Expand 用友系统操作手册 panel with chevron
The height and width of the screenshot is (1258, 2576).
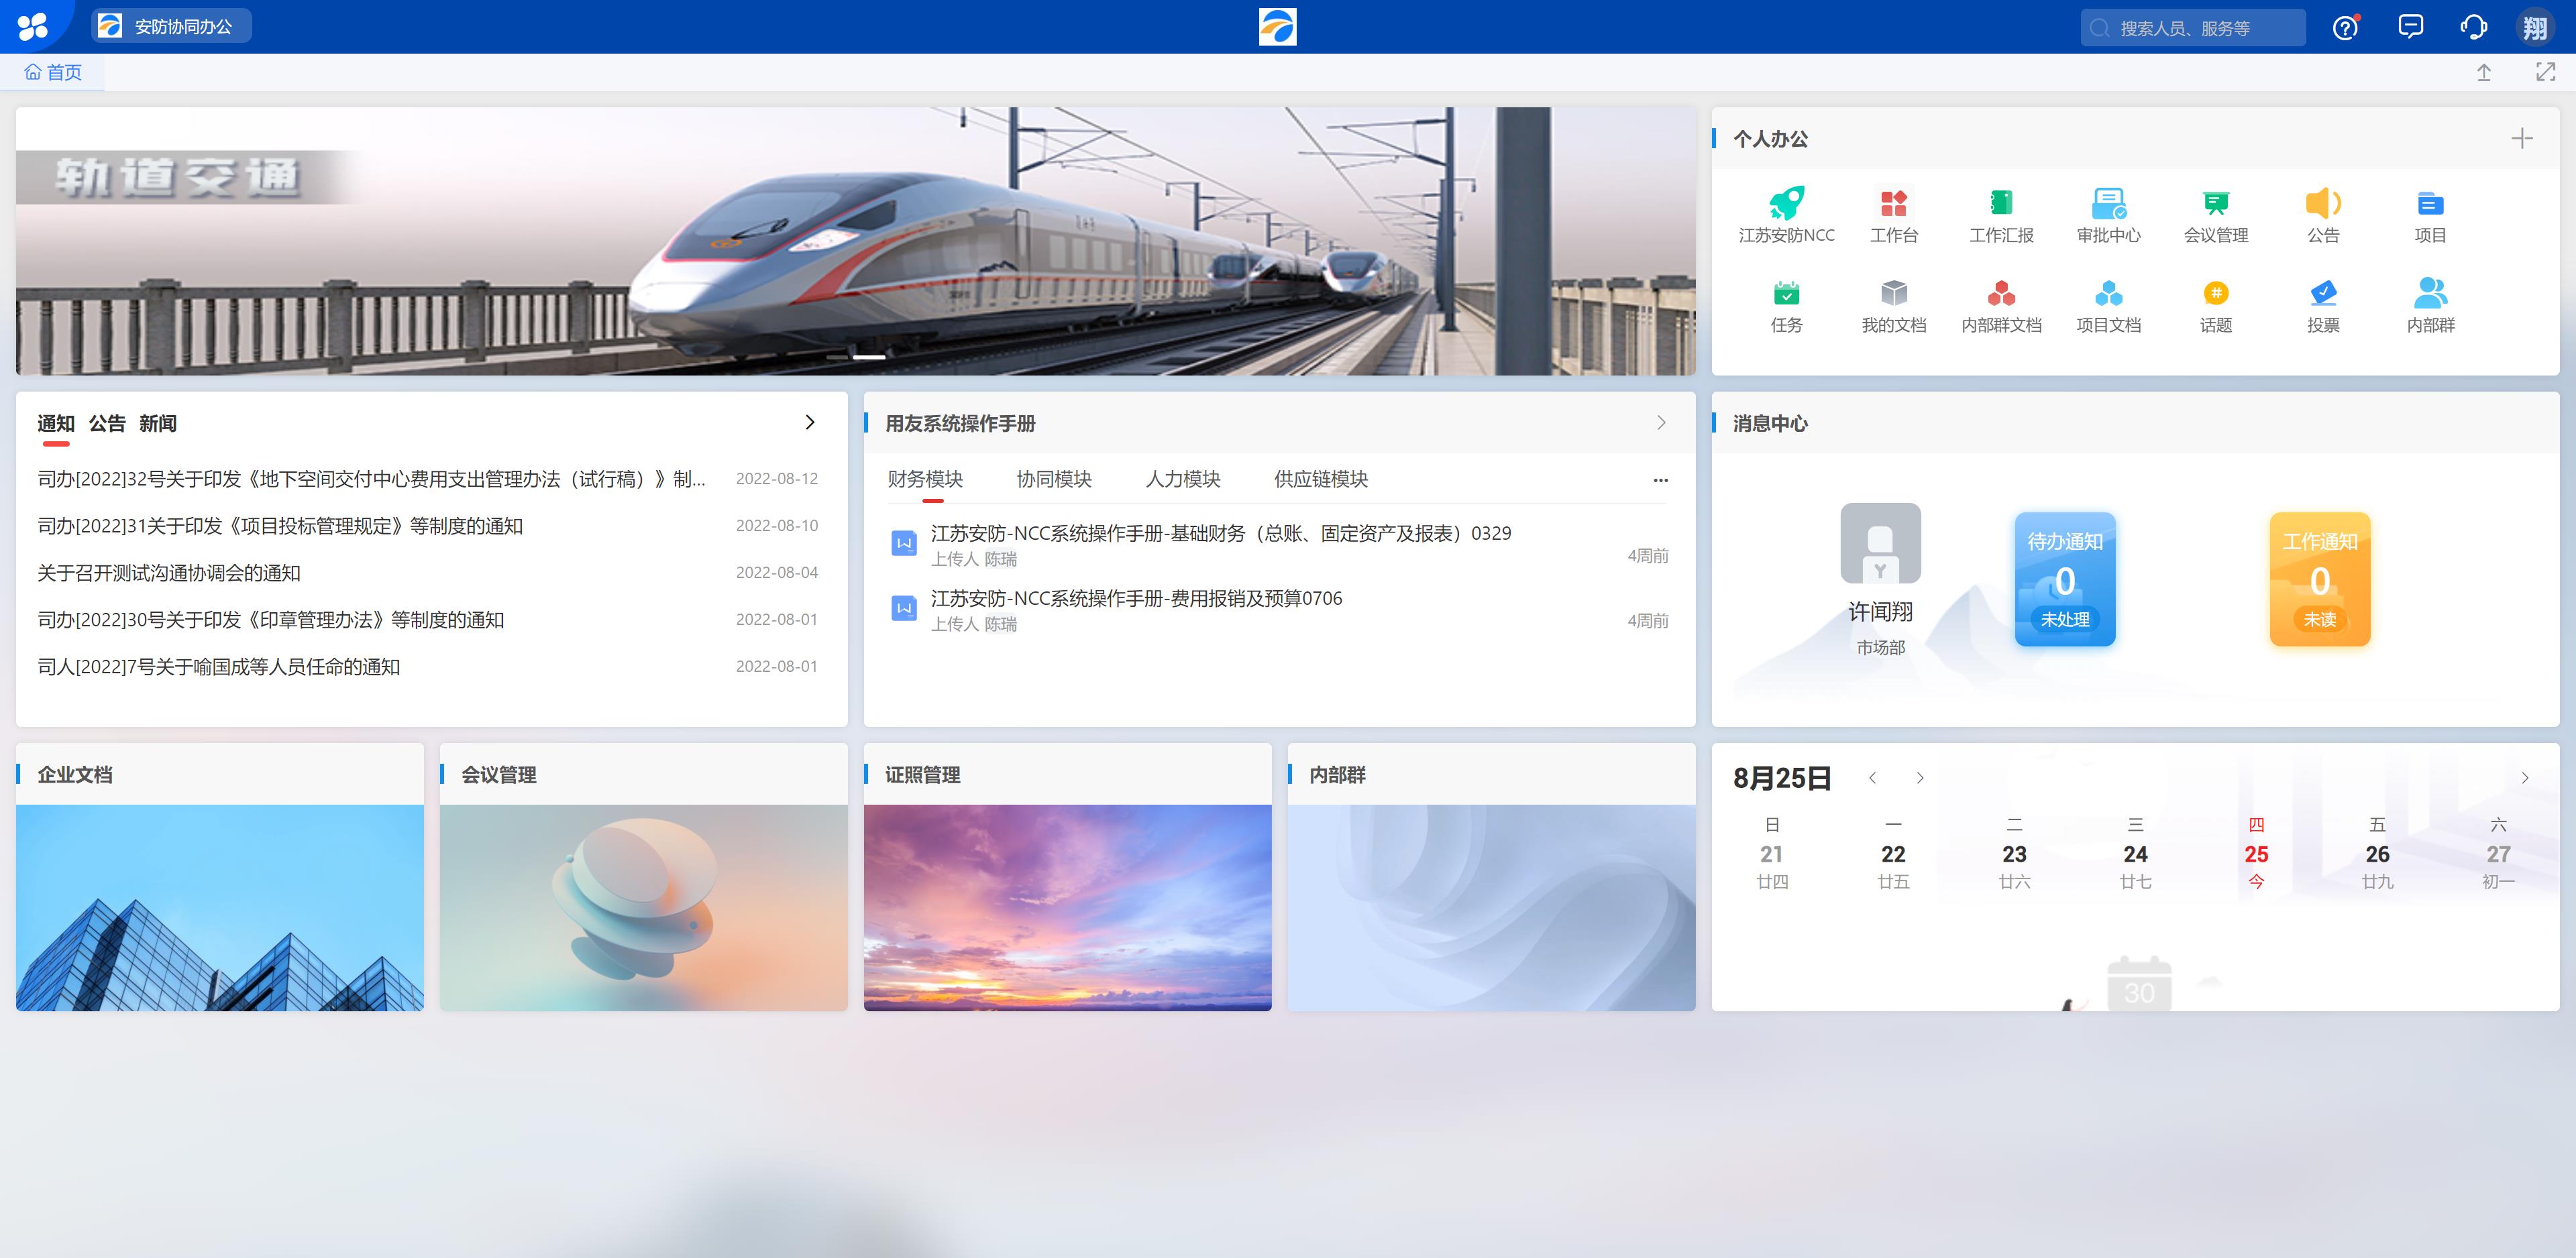[x=1661, y=423]
